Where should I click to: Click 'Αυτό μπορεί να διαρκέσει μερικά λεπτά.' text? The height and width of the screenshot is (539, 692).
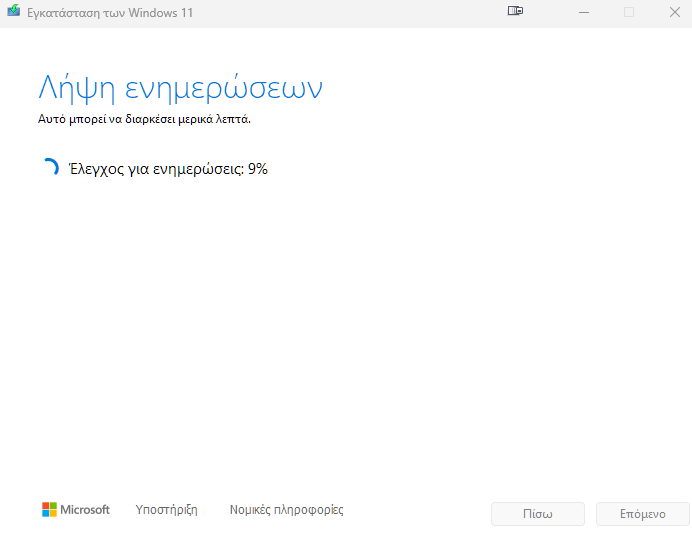tap(144, 119)
